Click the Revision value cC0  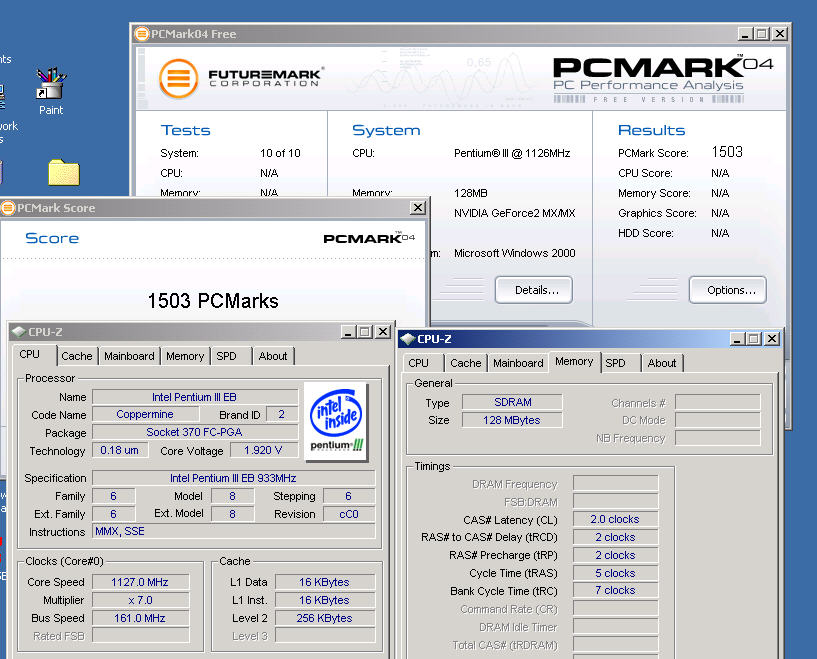click(349, 514)
